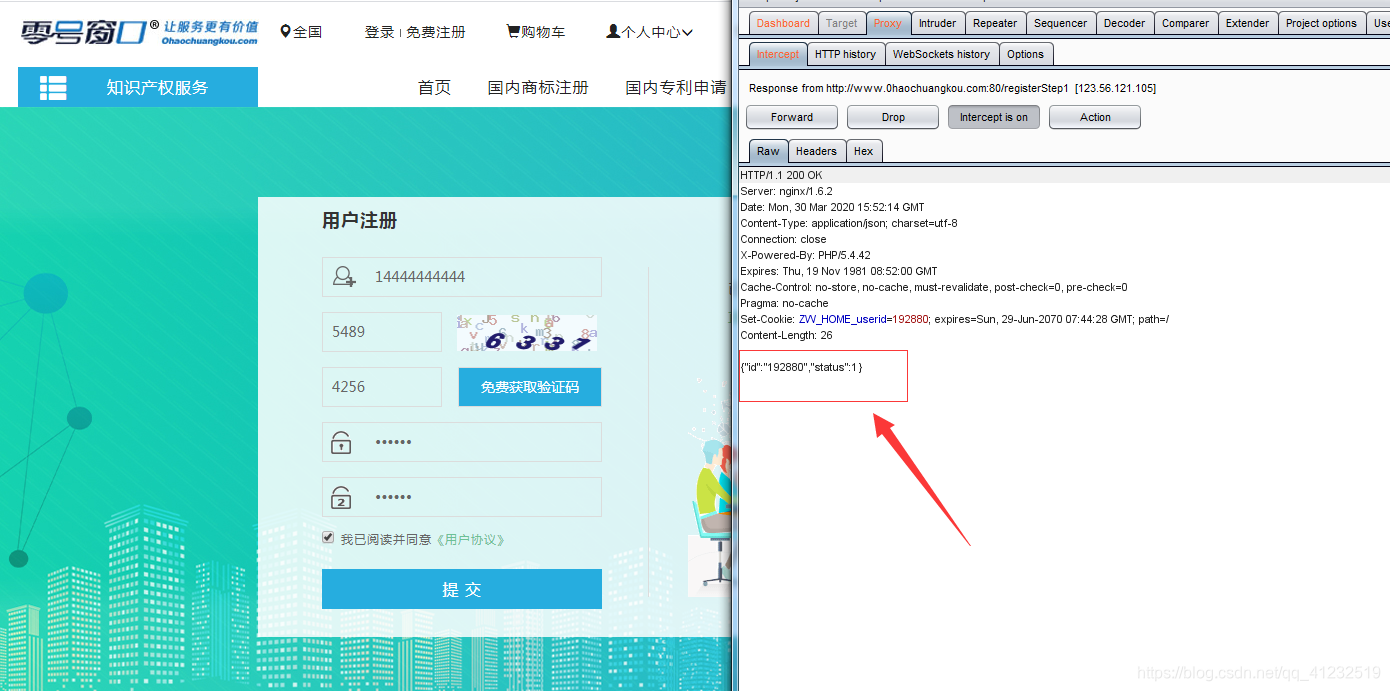Click the 免费注册 link
This screenshot has height=691, width=1390.
[436, 32]
